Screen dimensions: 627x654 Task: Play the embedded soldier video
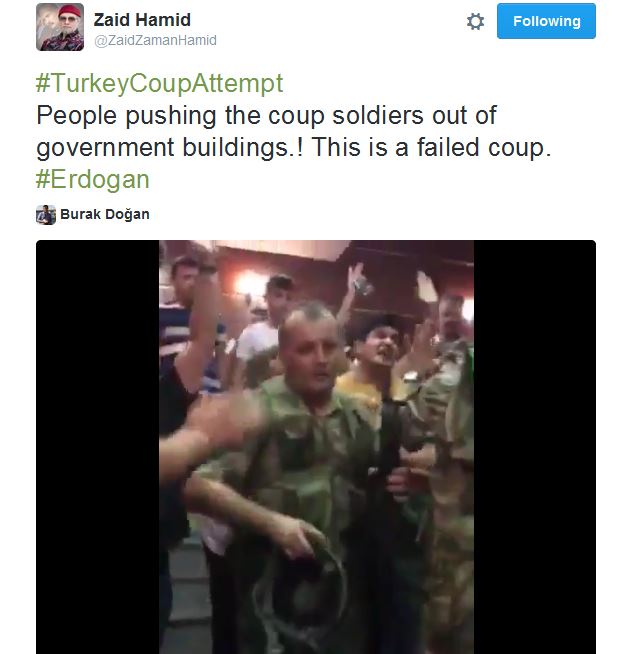click(316, 447)
